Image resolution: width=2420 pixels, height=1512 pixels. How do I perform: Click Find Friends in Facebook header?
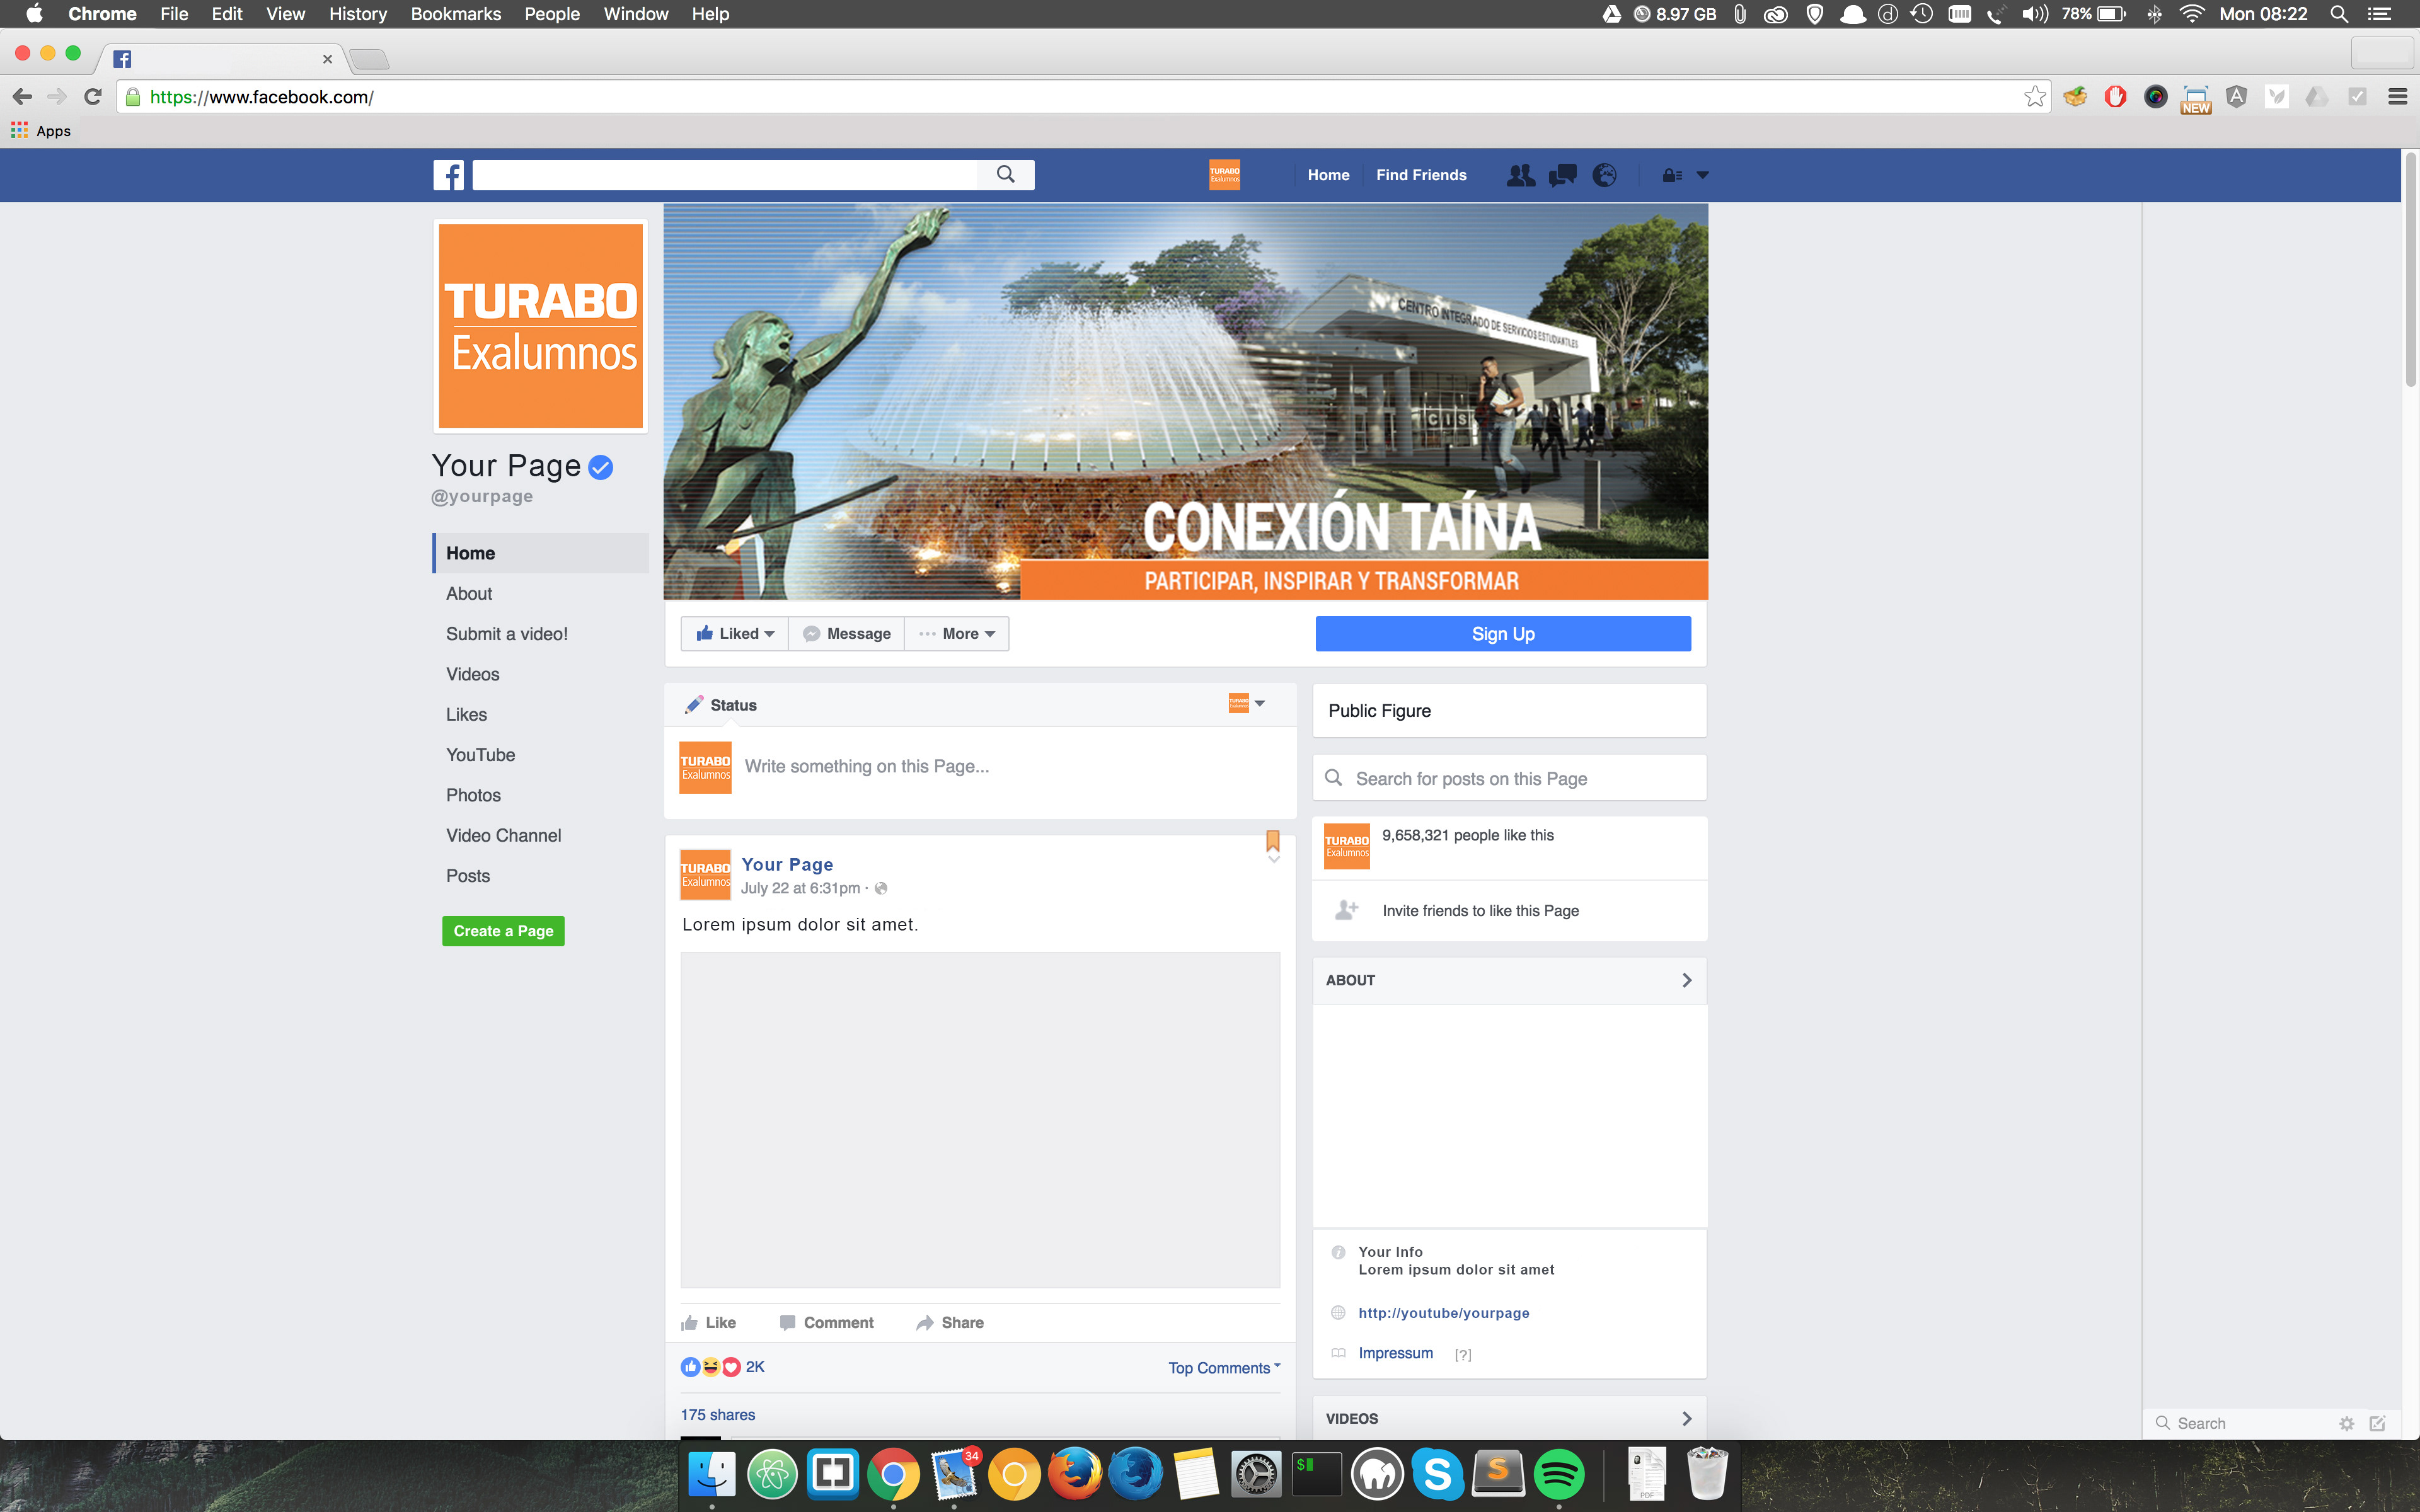(1421, 175)
